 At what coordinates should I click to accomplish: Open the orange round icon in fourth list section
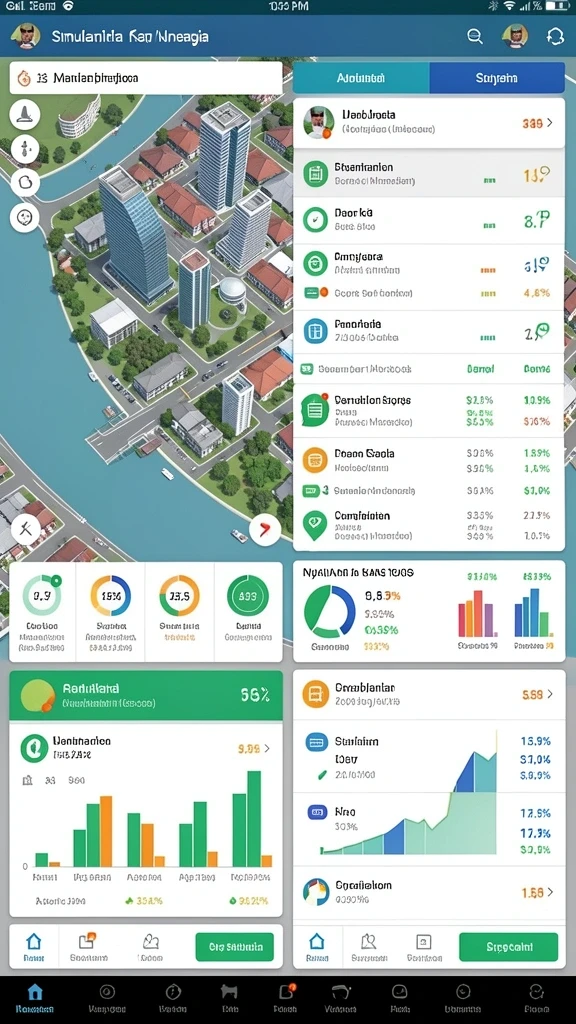pos(315,460)
